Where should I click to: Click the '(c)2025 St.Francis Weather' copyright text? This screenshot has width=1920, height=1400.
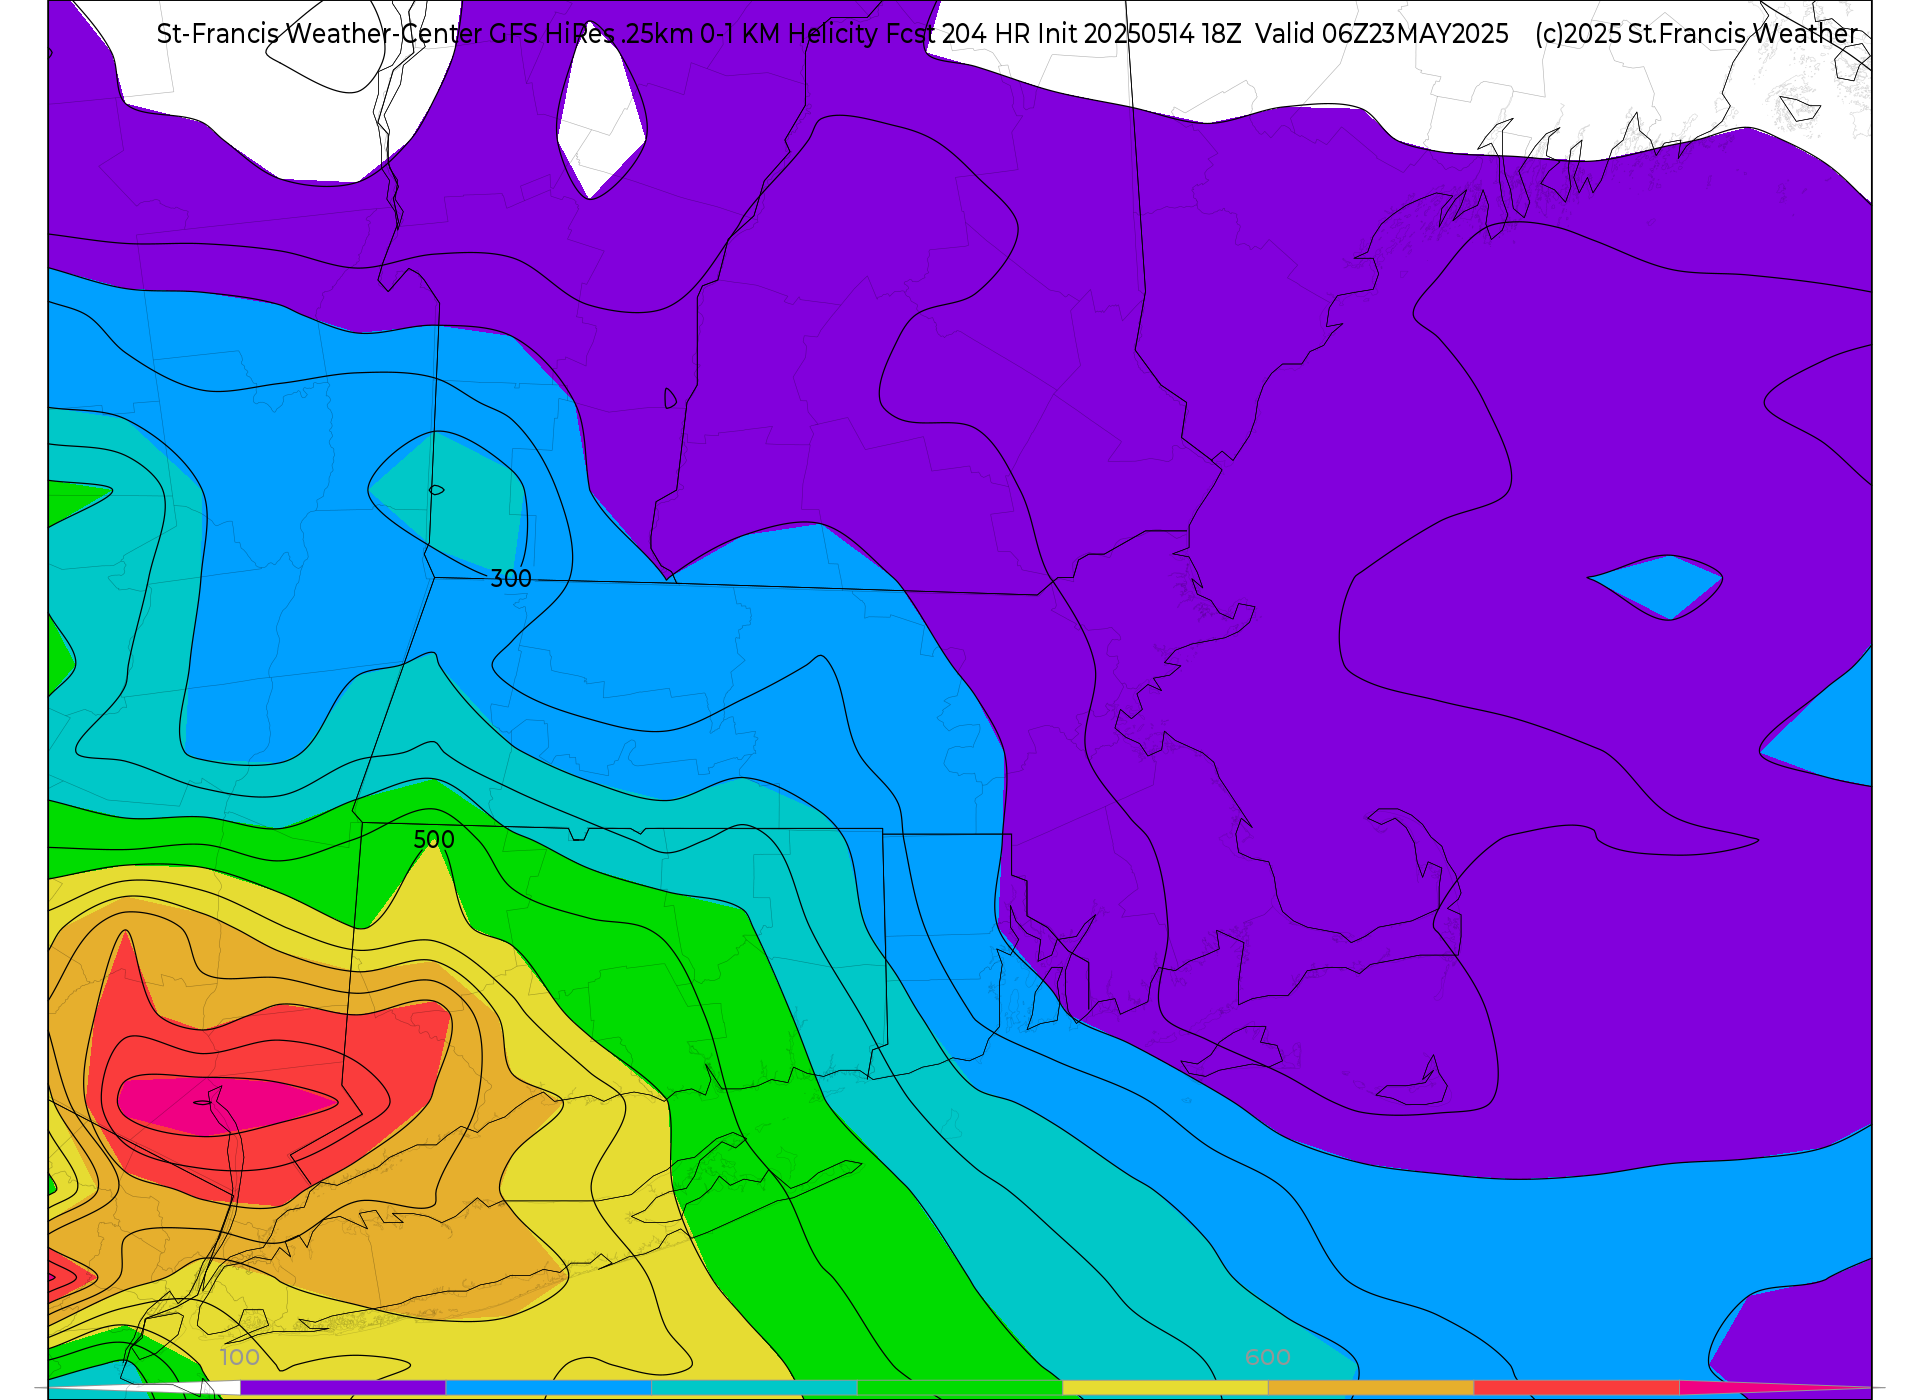[x=1697, y=34]
